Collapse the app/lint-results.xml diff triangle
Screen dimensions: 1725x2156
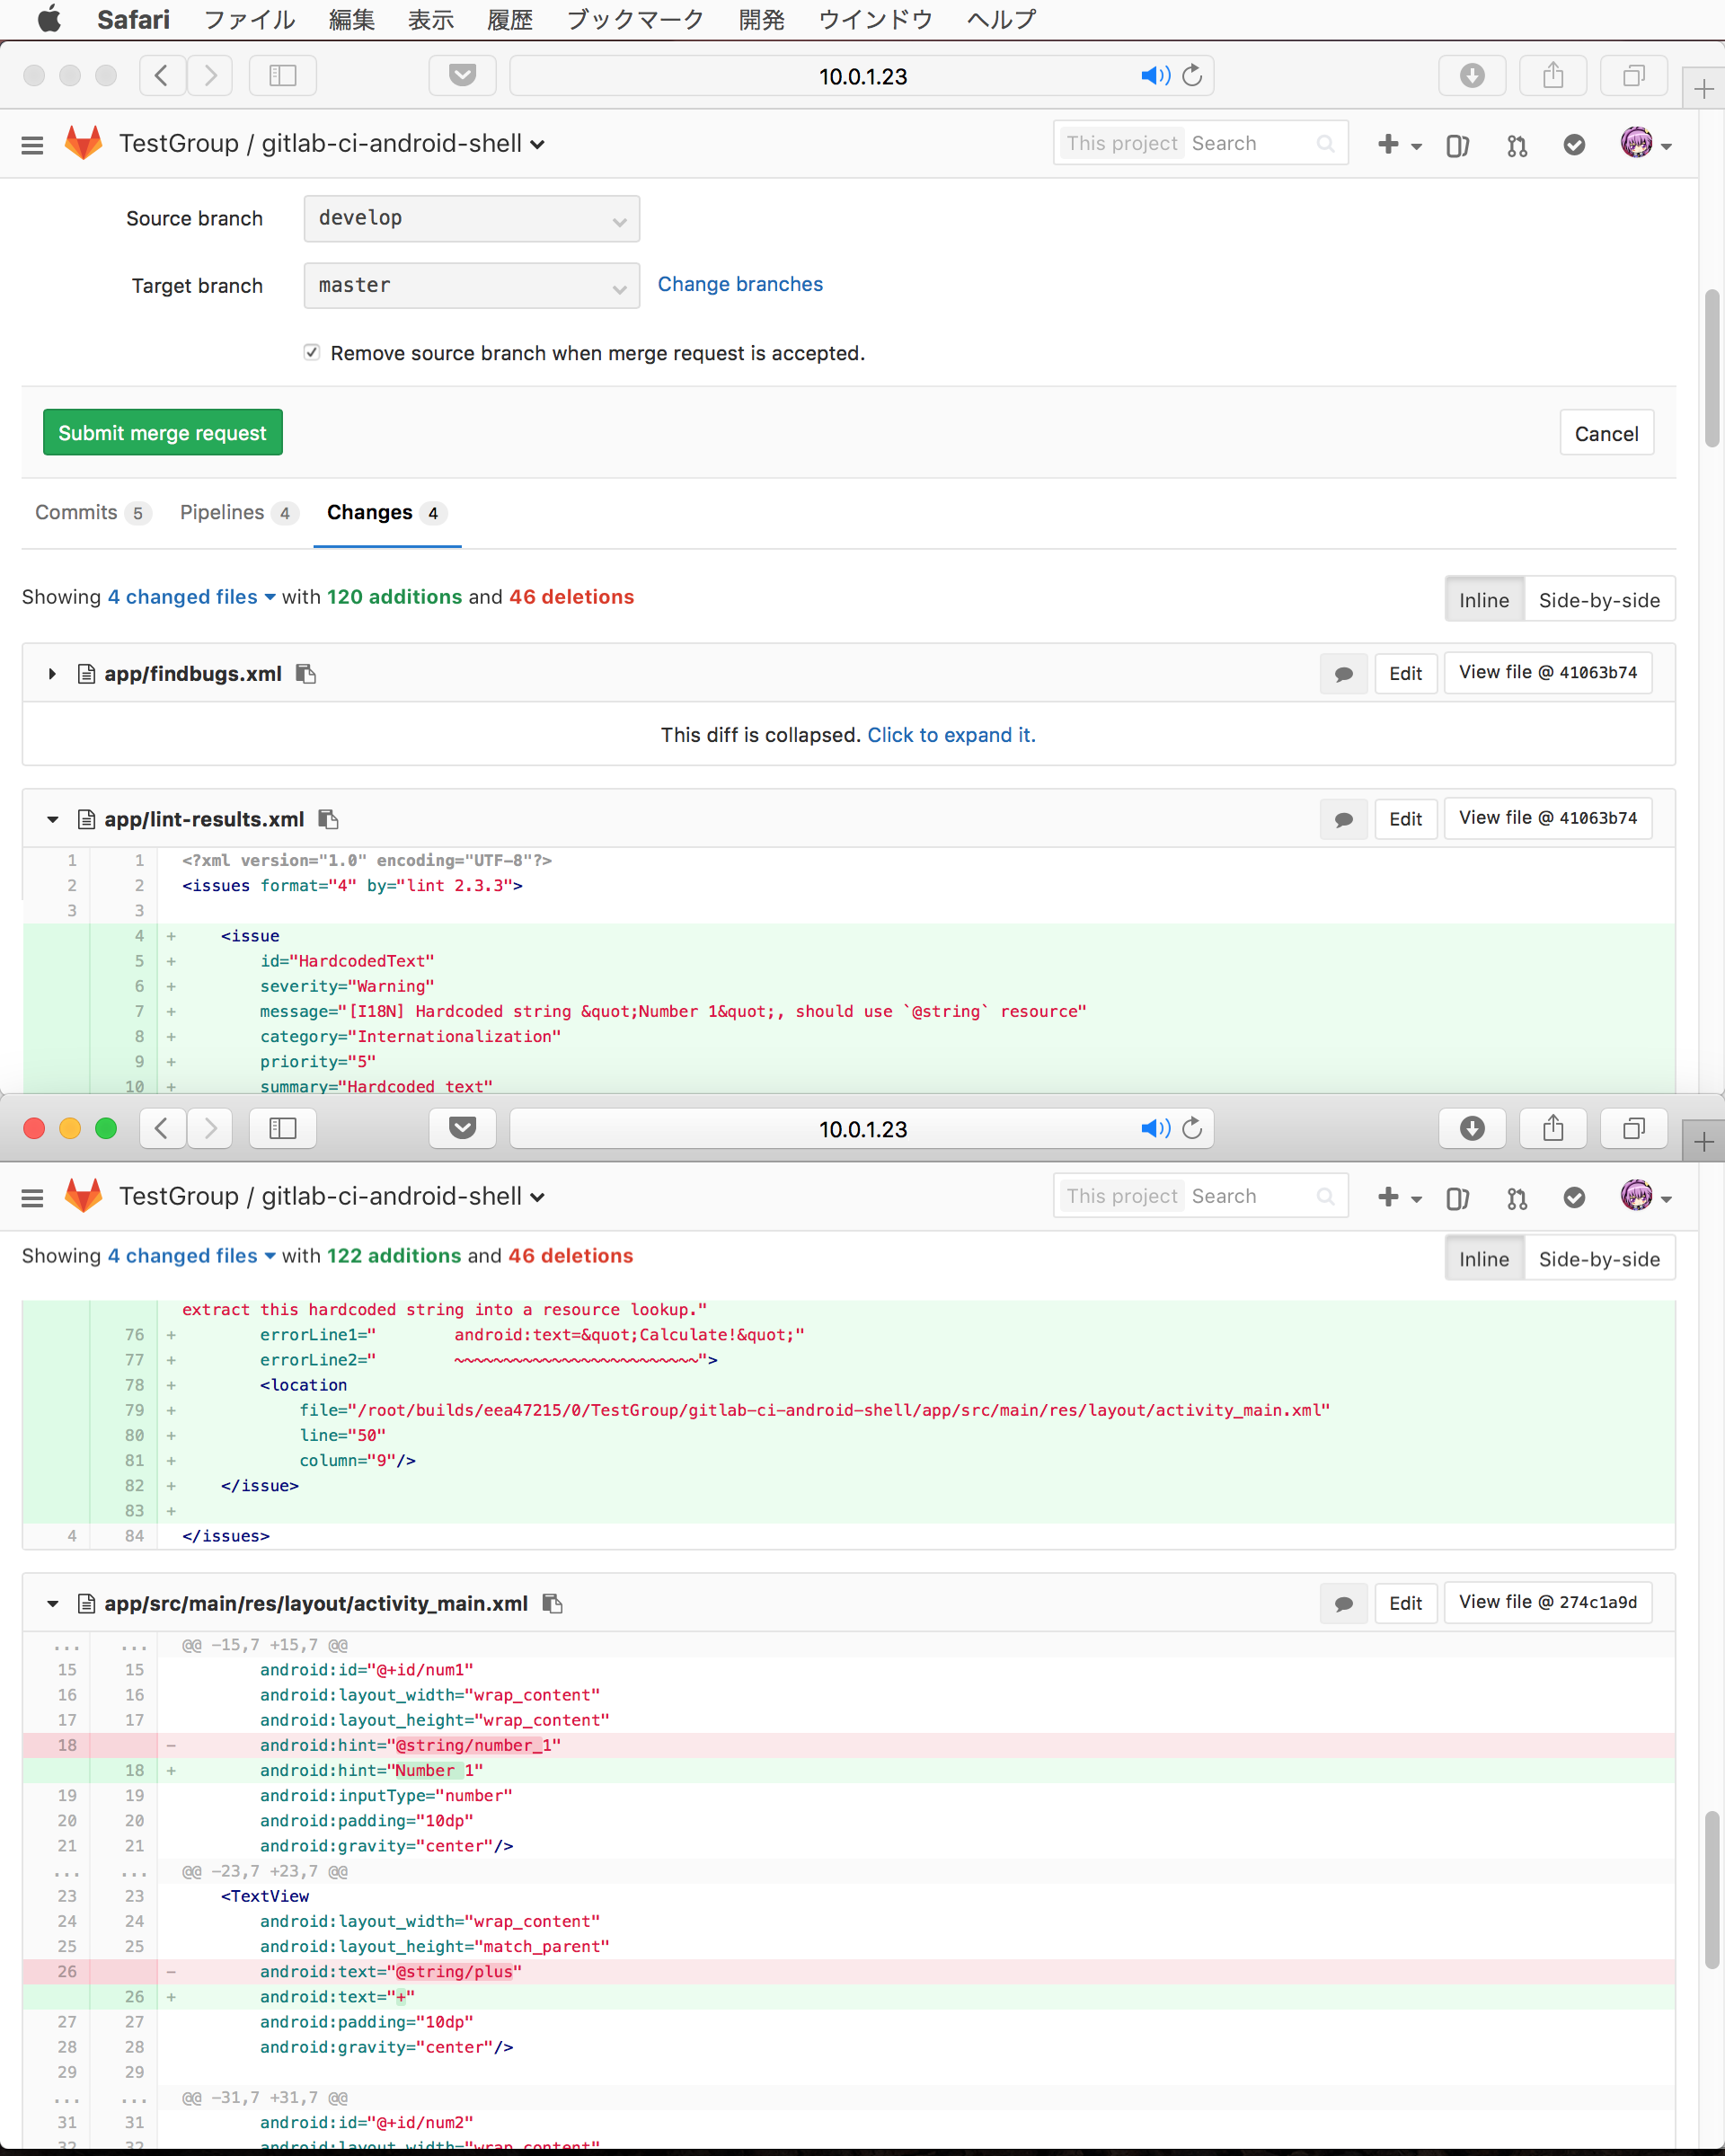(52, 818)
